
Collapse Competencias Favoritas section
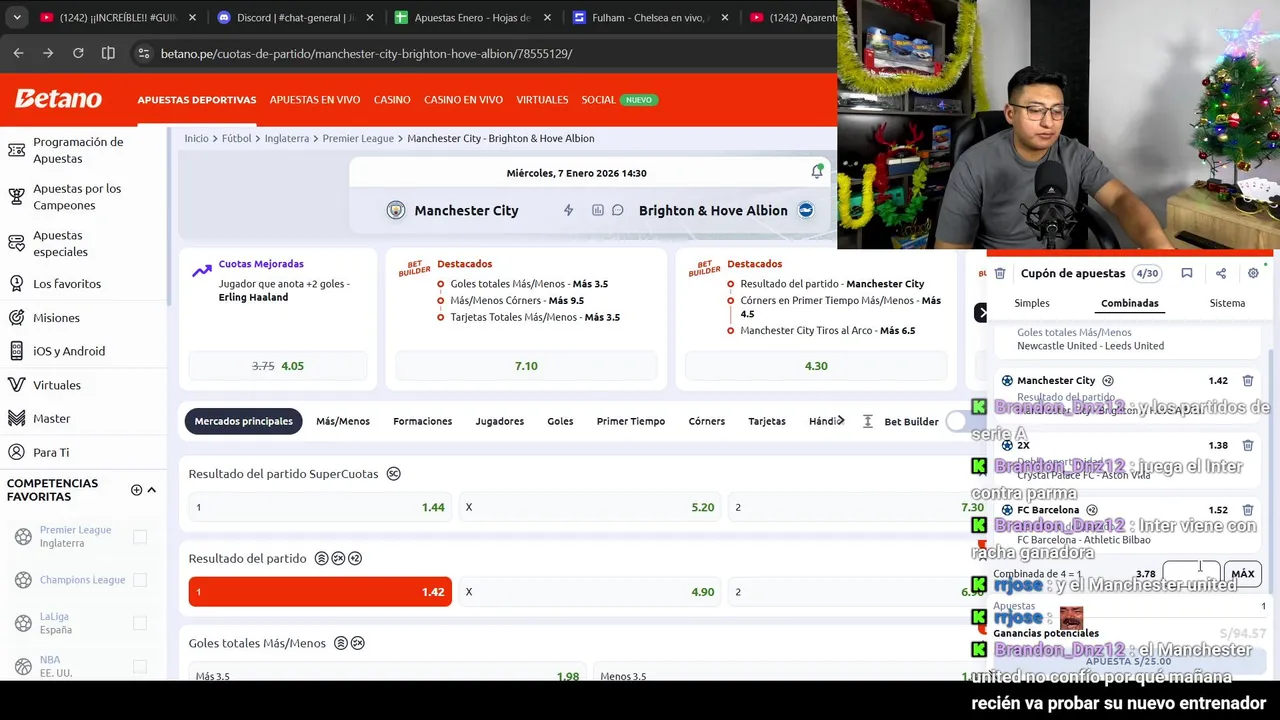(x=152, y=490)
